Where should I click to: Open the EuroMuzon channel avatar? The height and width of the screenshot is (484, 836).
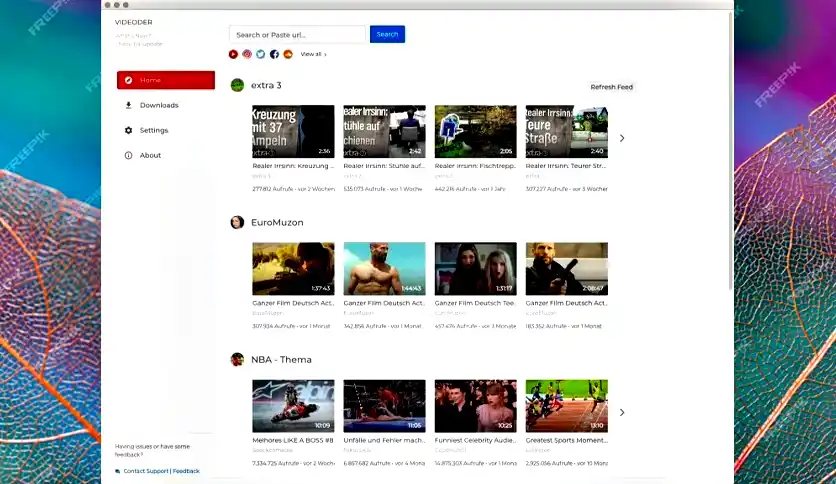(x=237, y=222)
